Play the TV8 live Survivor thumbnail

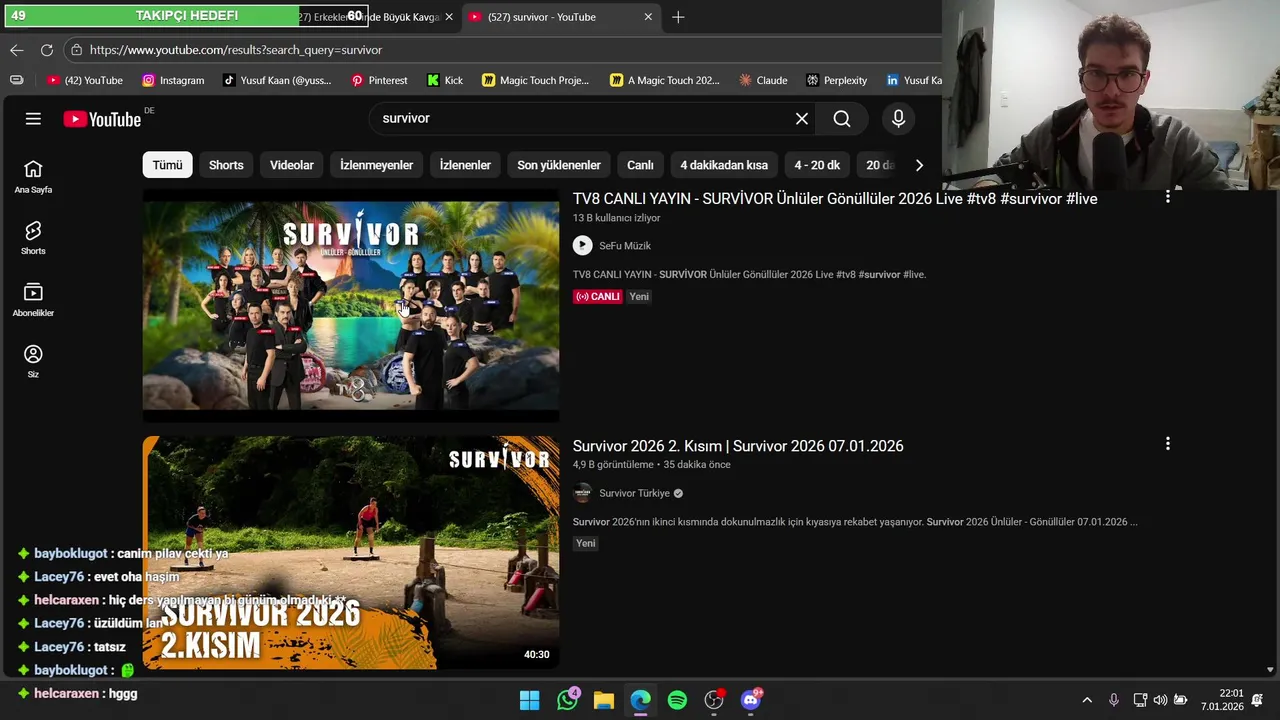(351, 306)
